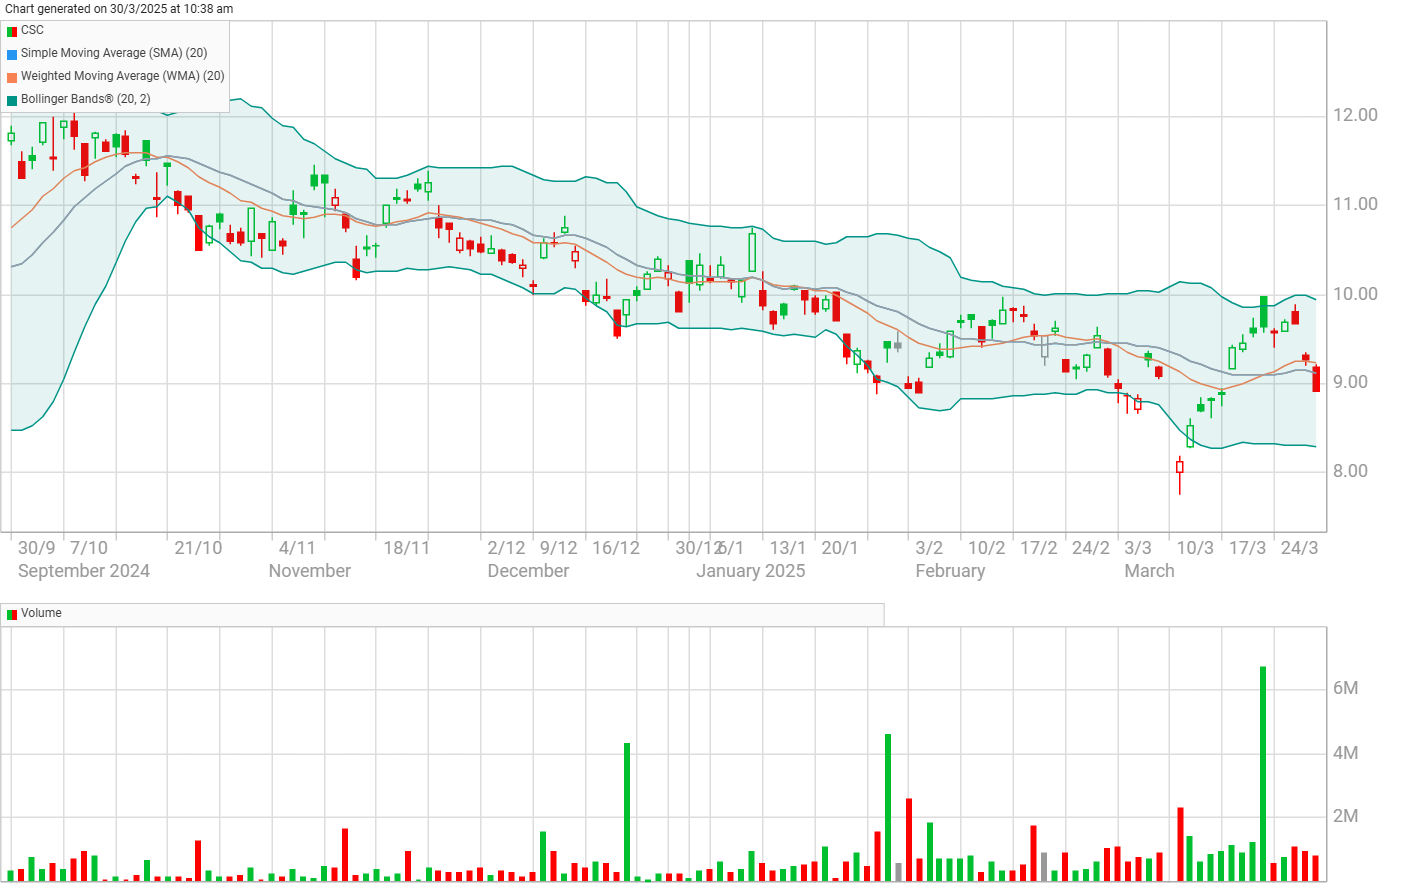Click the teal Bollinger Bands legend swatch

(12, 100)
